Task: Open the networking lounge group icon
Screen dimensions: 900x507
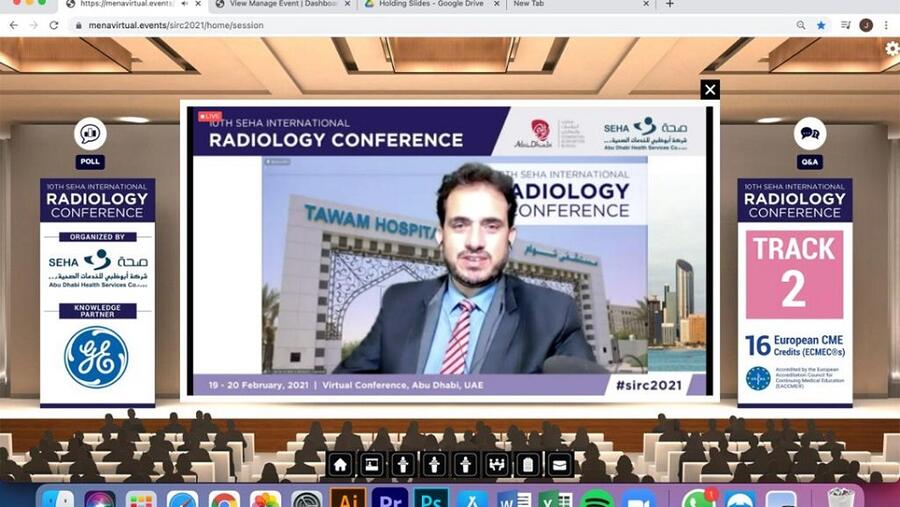Action: [x=496, y=464]
